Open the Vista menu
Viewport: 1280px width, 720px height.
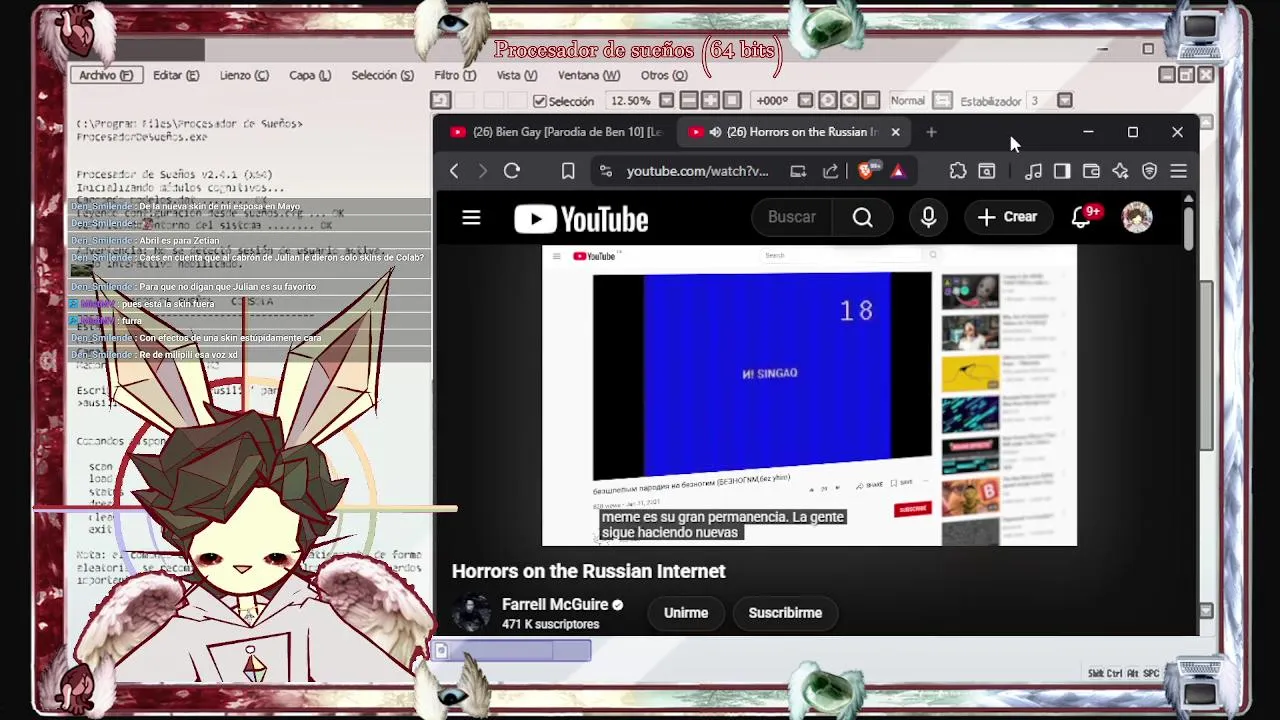click(517, 75)
